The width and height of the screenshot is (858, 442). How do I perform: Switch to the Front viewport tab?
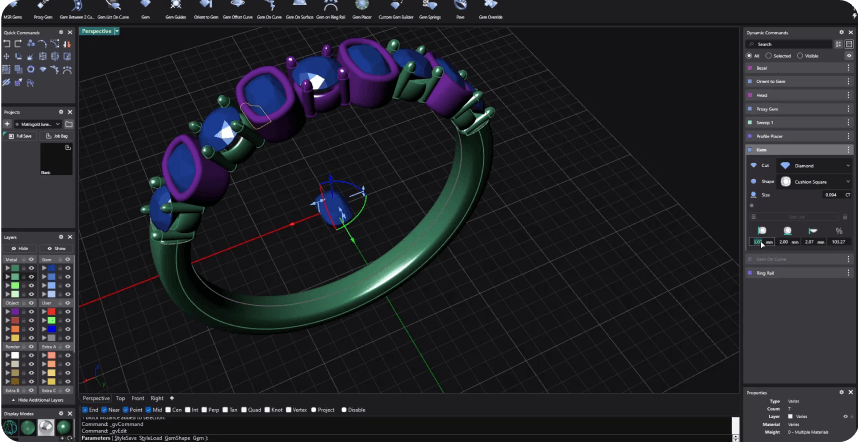click(137, 398)
